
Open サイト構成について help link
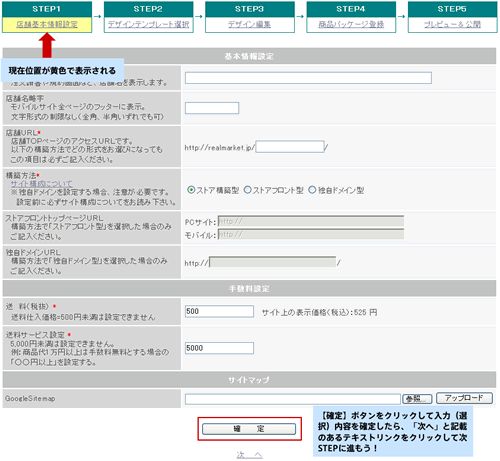click(x=41, y=184)
